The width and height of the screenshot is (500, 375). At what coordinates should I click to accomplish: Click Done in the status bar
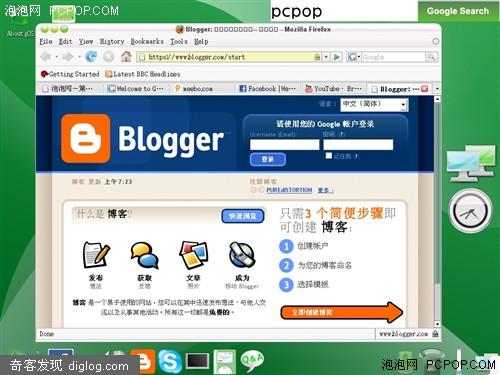(46, 334)
